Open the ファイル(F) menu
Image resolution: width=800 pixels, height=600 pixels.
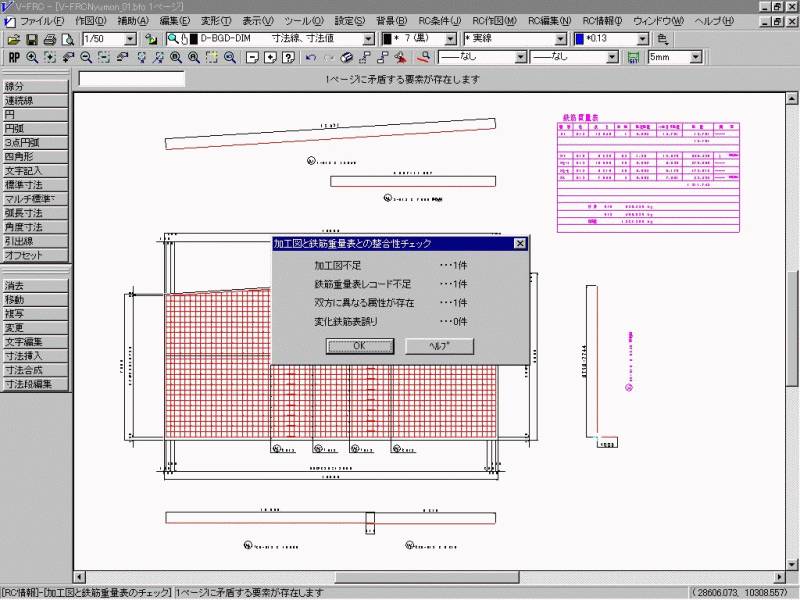(42, 21)
